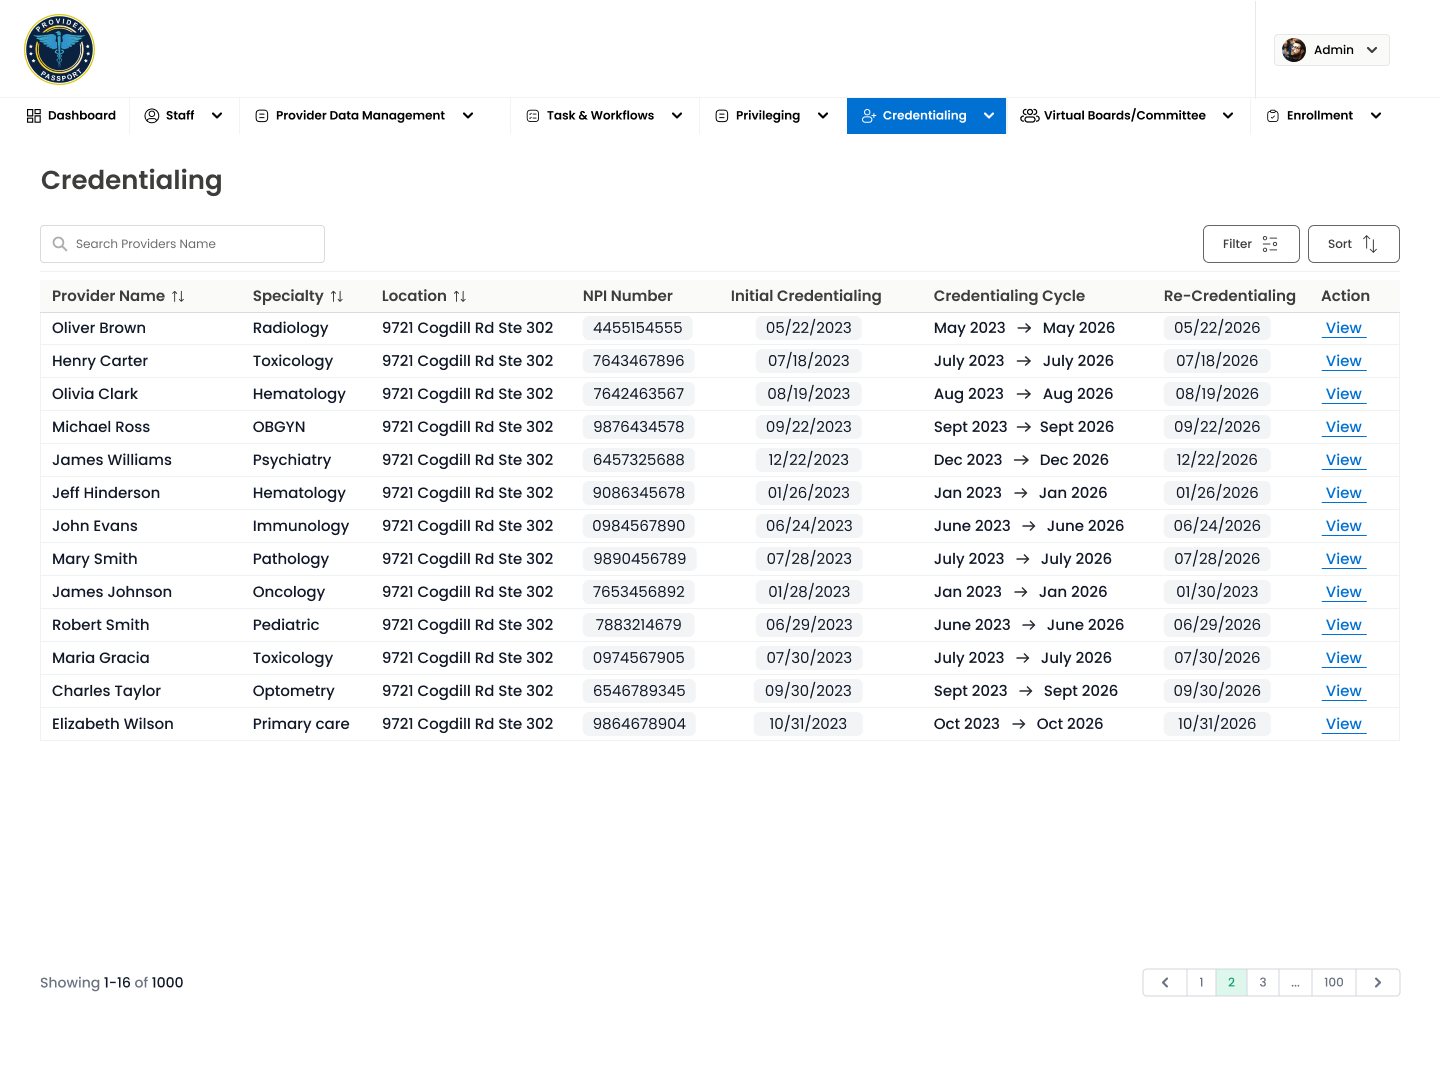Viewport: 1440px width, 1090px height.
Task: Open page 3 of results
Action: (1262, 982)
